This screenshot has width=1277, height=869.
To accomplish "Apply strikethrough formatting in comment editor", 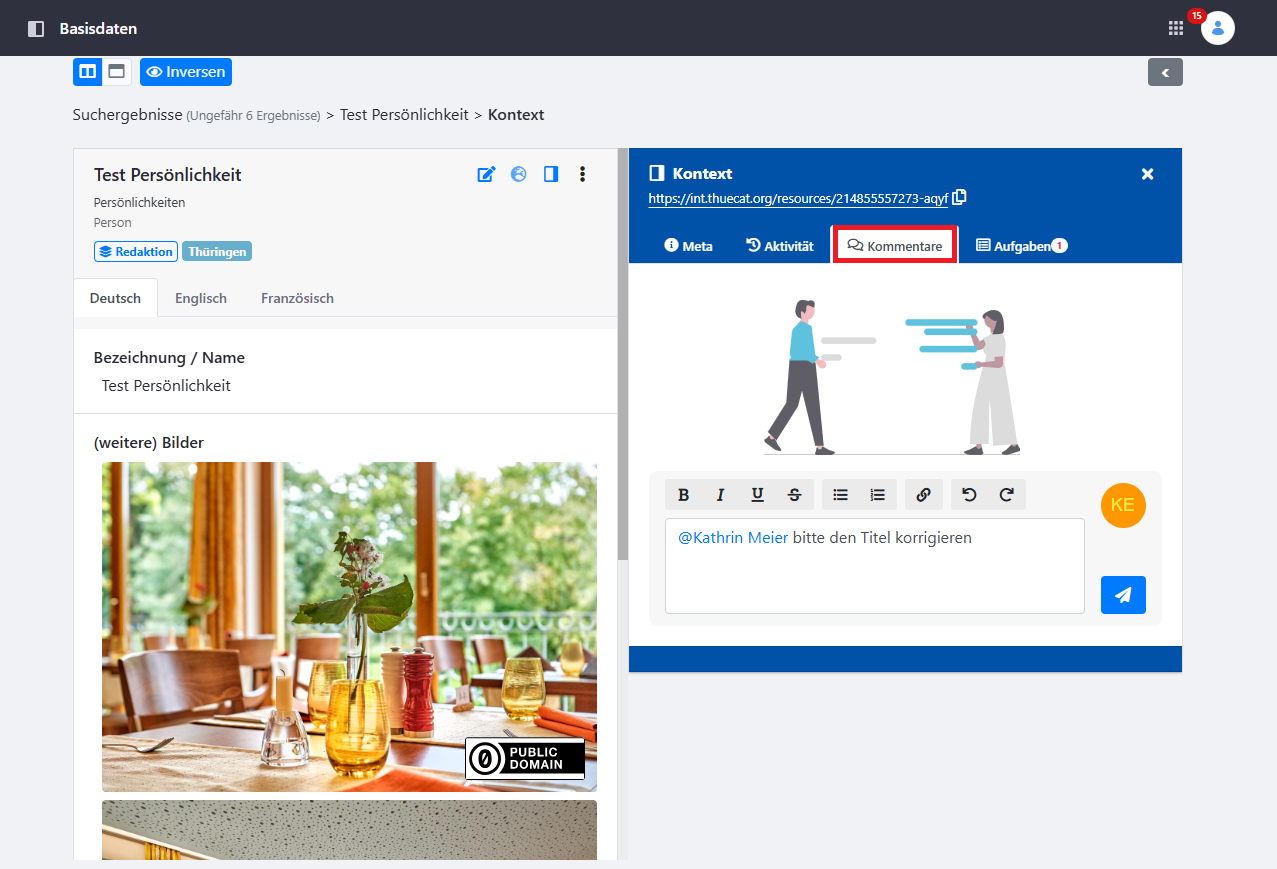I will pyautogui.click(x=794, y=494).
